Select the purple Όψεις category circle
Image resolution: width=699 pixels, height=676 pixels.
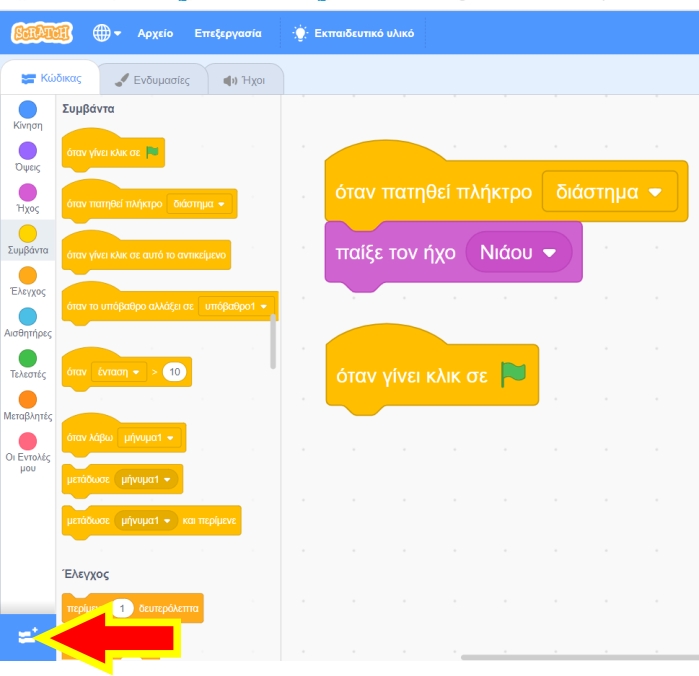tap(28, 151)
